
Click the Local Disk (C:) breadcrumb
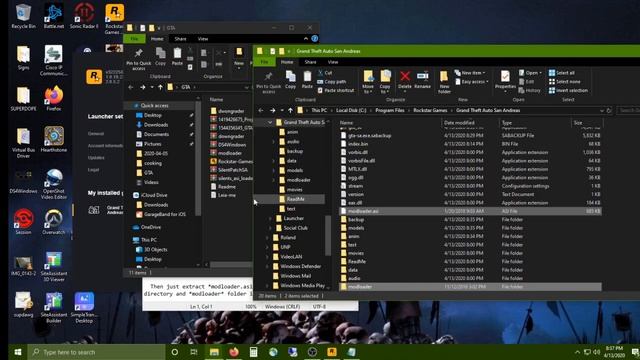click(351, 110)
